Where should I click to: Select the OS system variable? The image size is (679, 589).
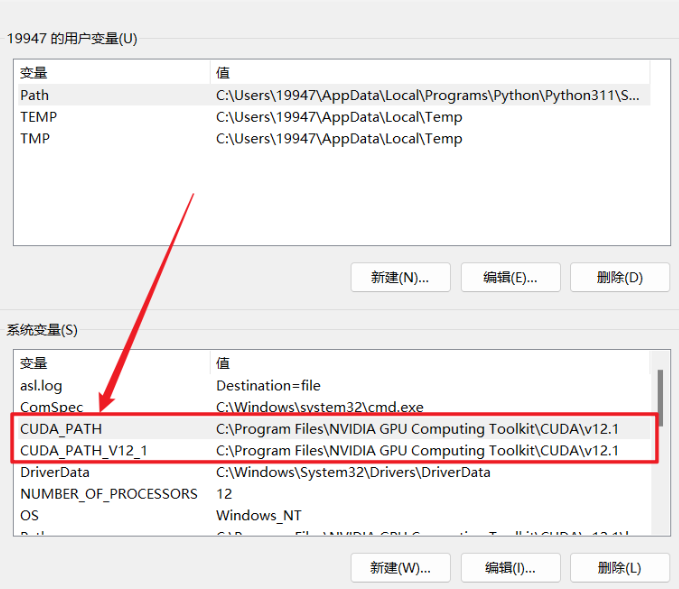(x=333, y=515)
